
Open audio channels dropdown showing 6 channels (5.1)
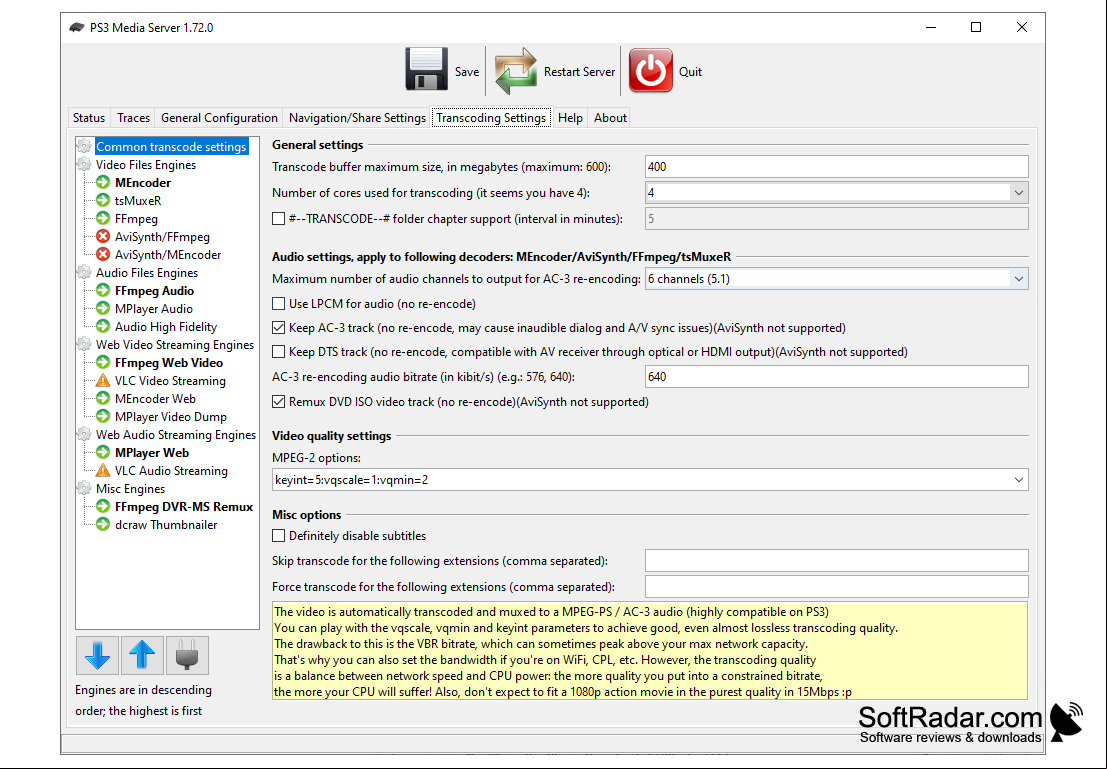click(1018, 279)
